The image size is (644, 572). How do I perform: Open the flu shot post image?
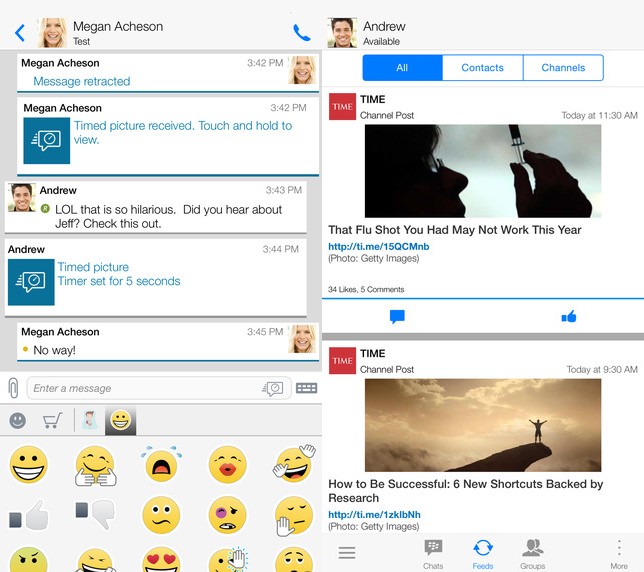point(483,171)
